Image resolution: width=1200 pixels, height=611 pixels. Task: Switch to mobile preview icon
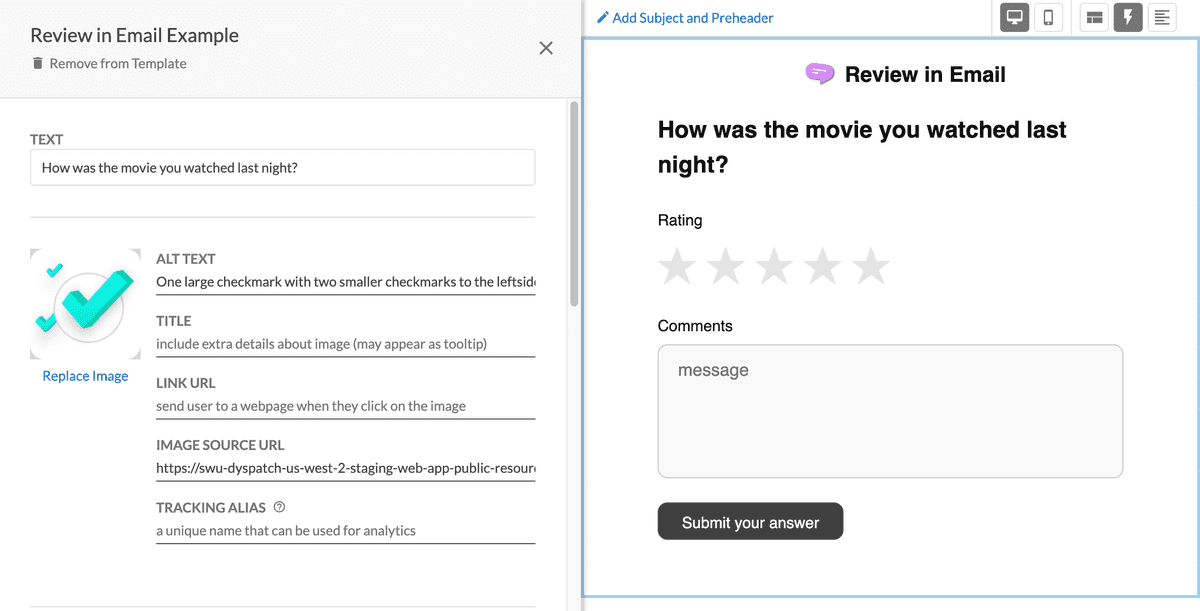[1048, 17]
